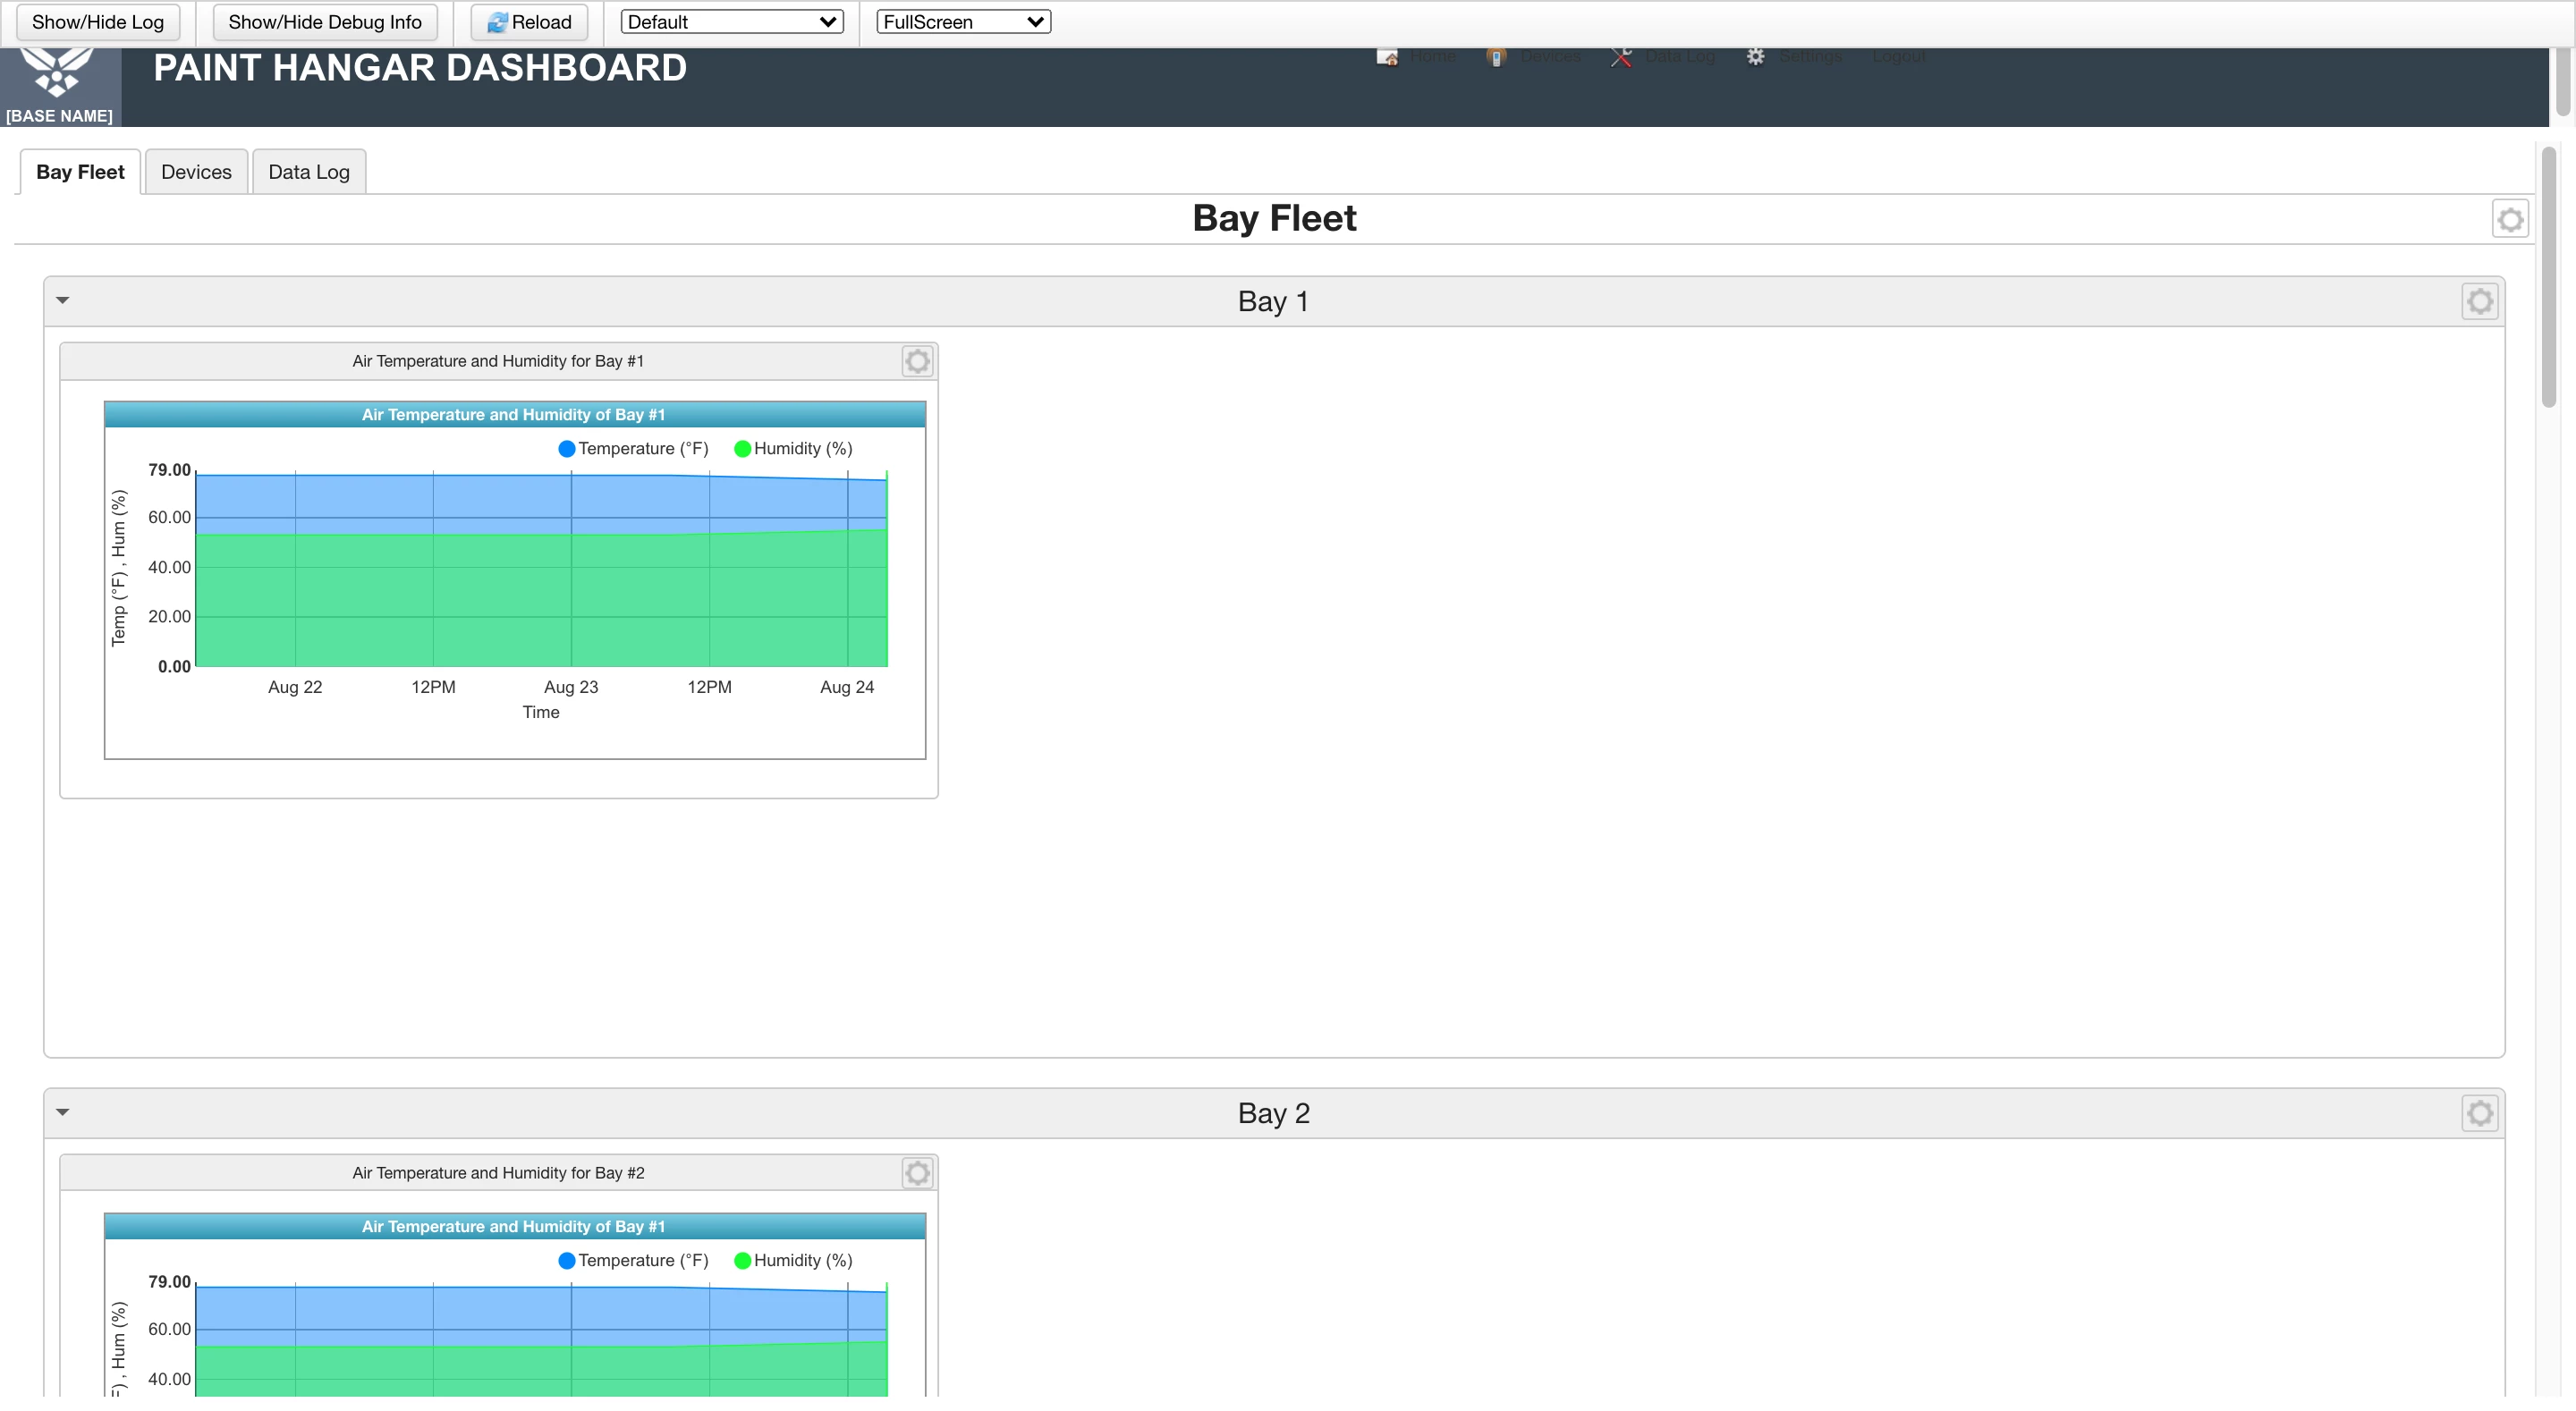Collapse the Bay 1 section
2576x1411 pixels.
63,301
